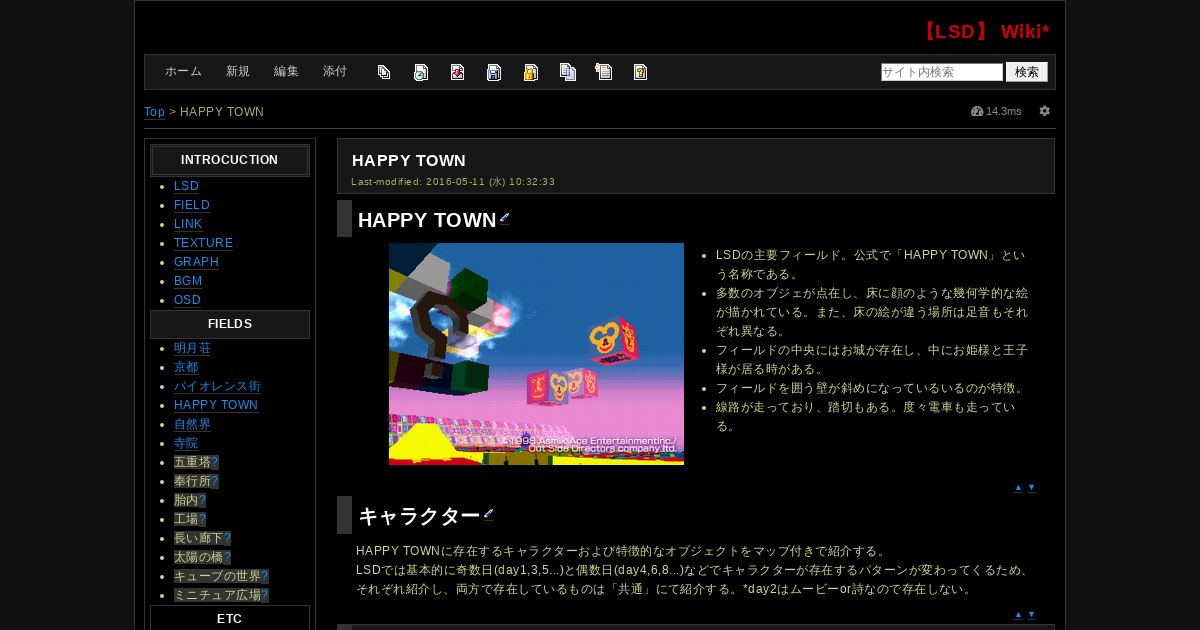Open the help question mark icon
The image size is (1200, 630).
tap(640, 72)
